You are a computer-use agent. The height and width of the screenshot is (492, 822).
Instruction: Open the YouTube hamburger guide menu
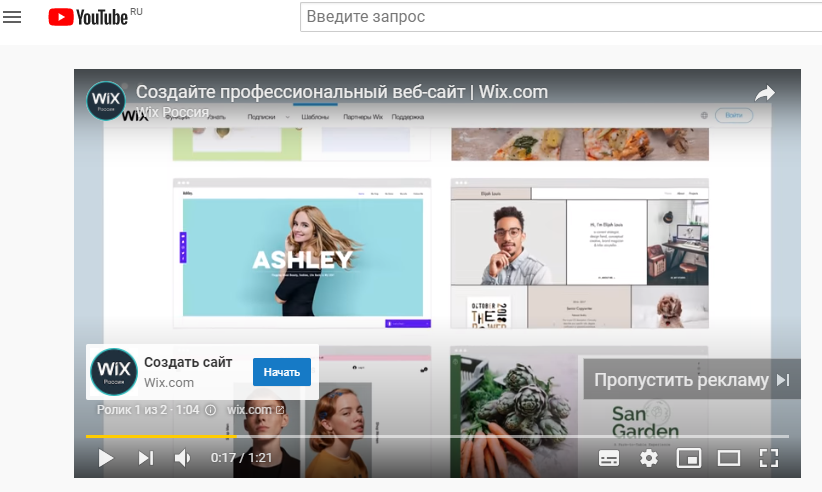[12, 17]
